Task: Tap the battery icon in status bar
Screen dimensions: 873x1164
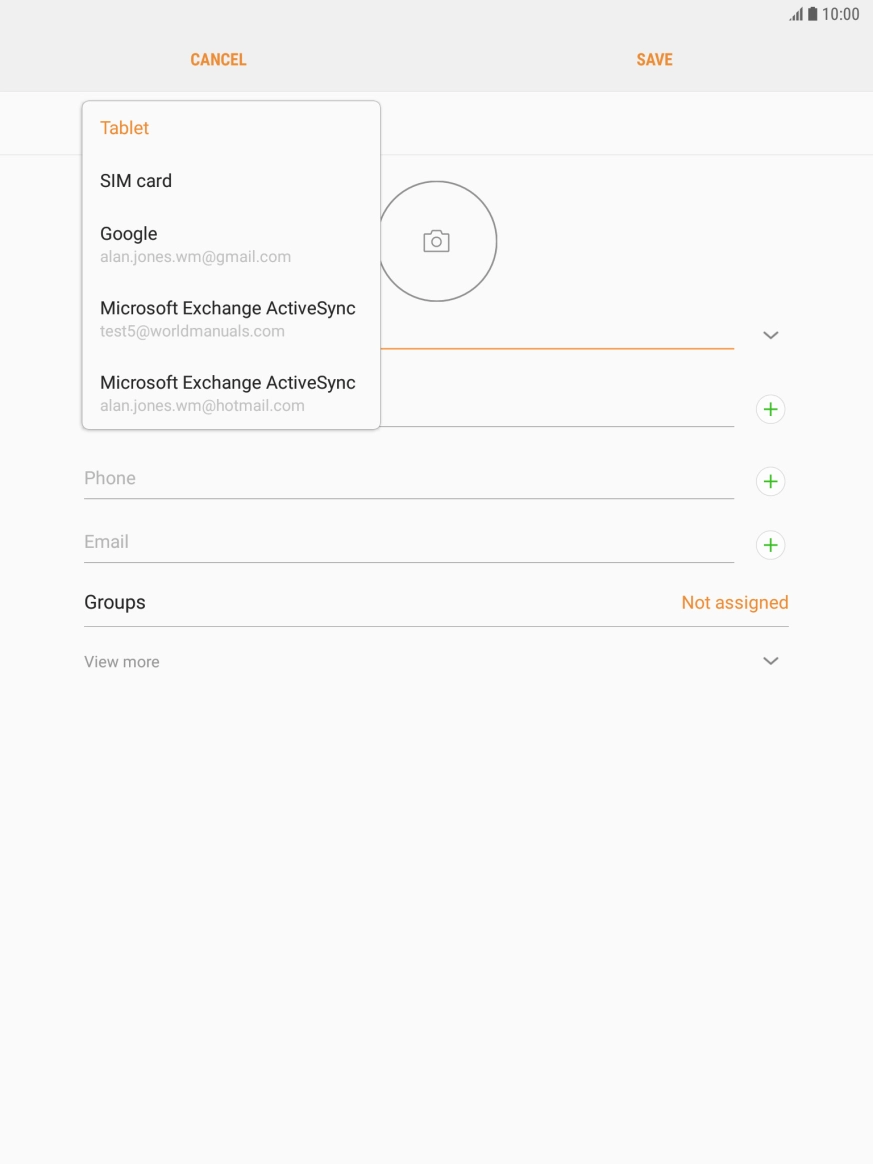Action: tap(813, 14)
